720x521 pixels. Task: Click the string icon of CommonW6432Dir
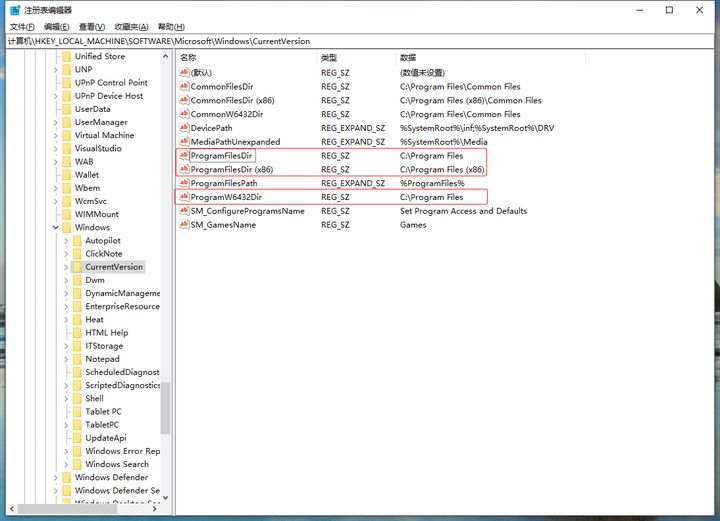pyautogui.click(x=184, y=114)
